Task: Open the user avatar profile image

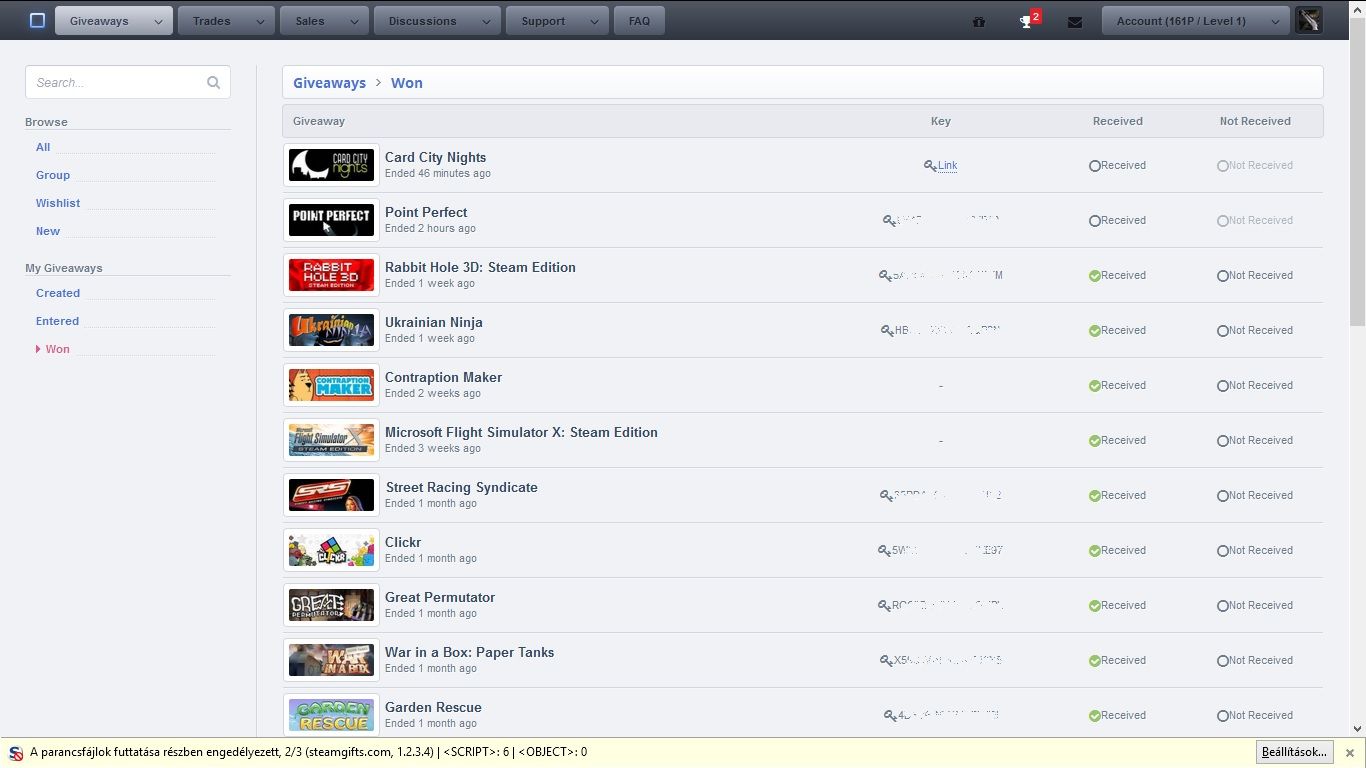Action: (x=1309, y=20)
